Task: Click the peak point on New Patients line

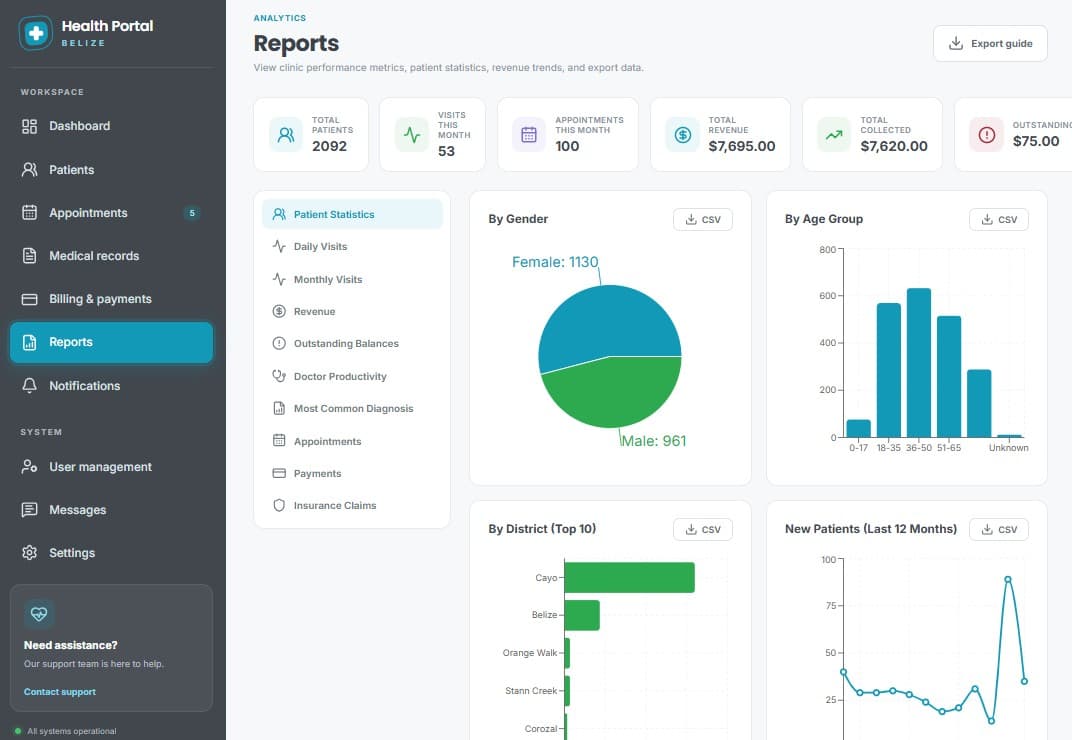Action: tap(1008, 579)
